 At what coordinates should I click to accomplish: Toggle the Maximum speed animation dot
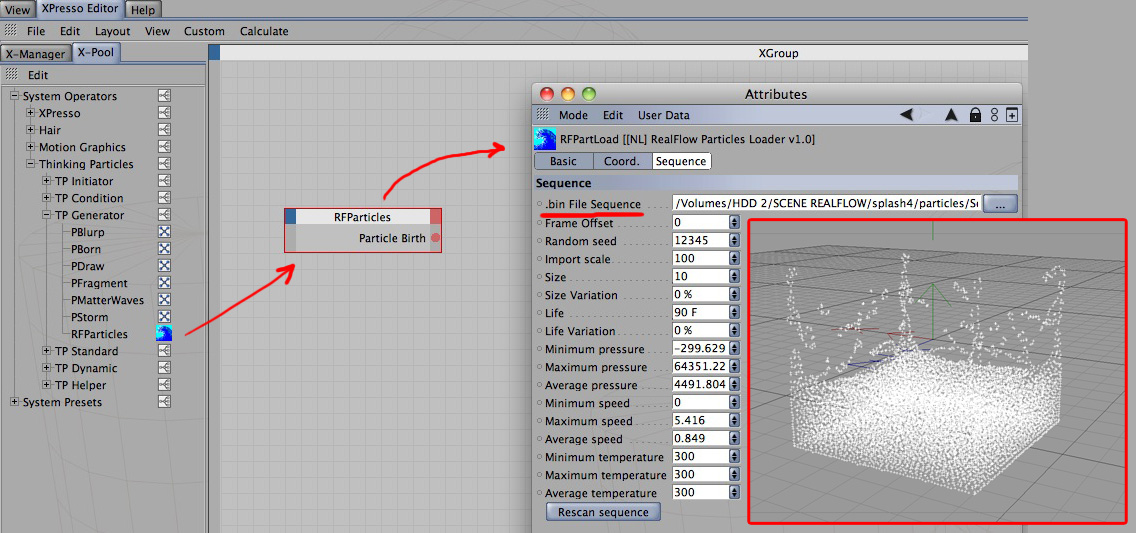click(540, 421)
